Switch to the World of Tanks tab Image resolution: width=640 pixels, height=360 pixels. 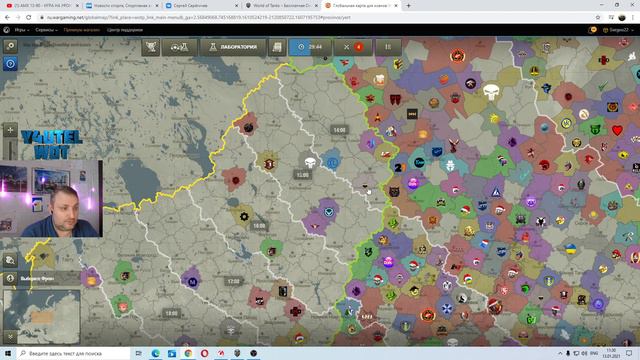coord(281,6)
